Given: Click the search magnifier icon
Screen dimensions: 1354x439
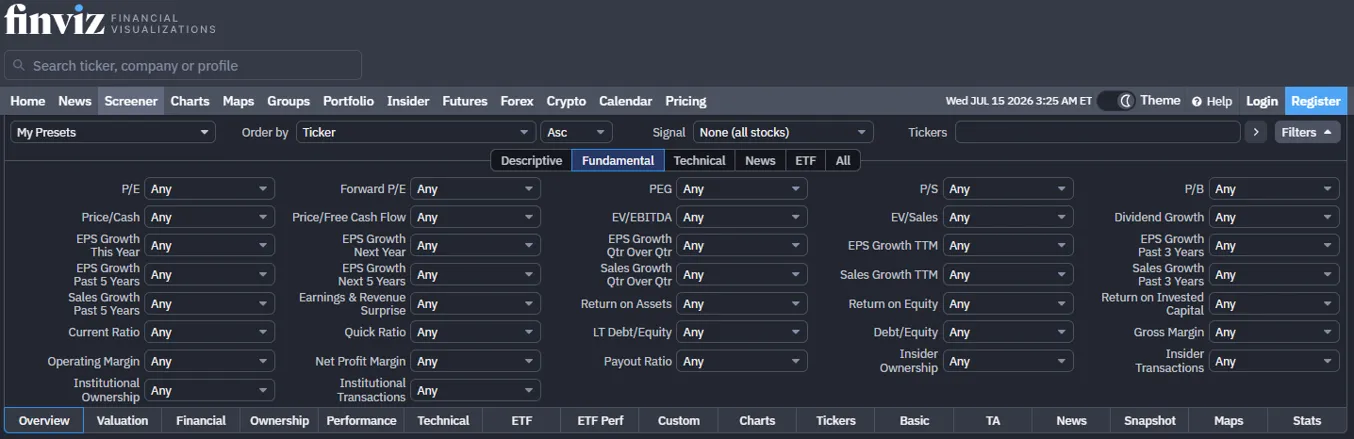Looking at the screenshot, I should click(x=20, y=66).
